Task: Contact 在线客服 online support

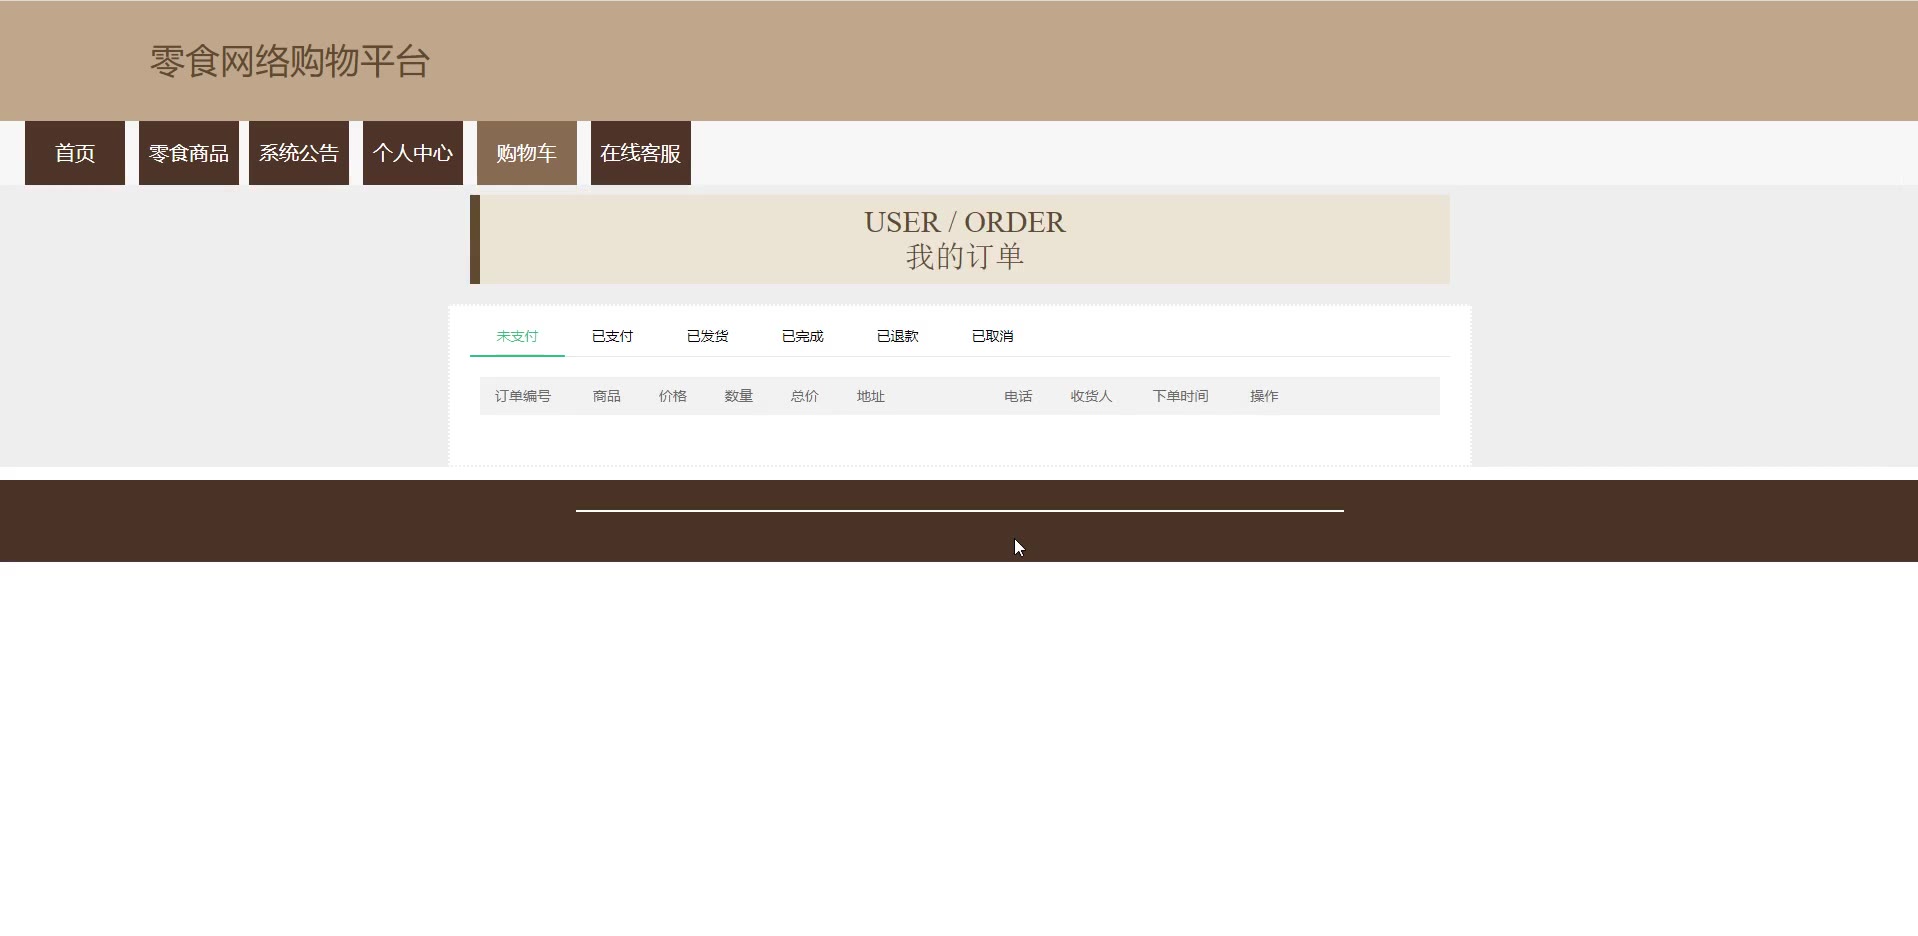Action: click(641, 153)
